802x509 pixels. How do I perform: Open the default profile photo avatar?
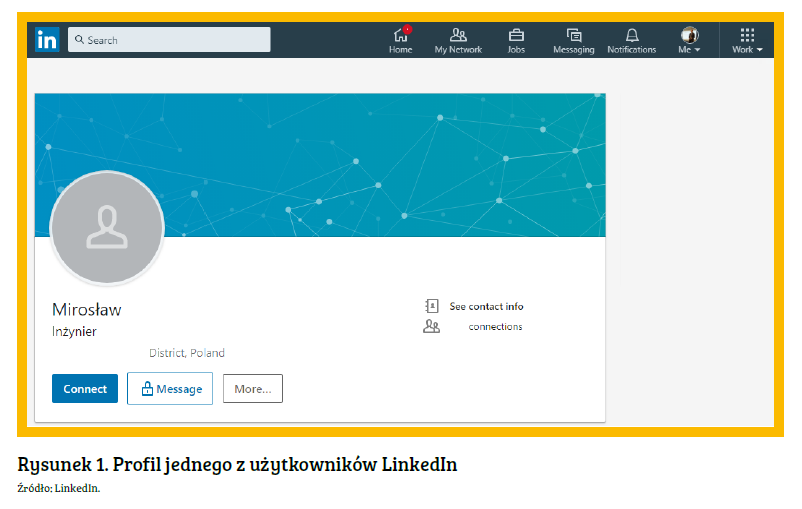point(107,228)
